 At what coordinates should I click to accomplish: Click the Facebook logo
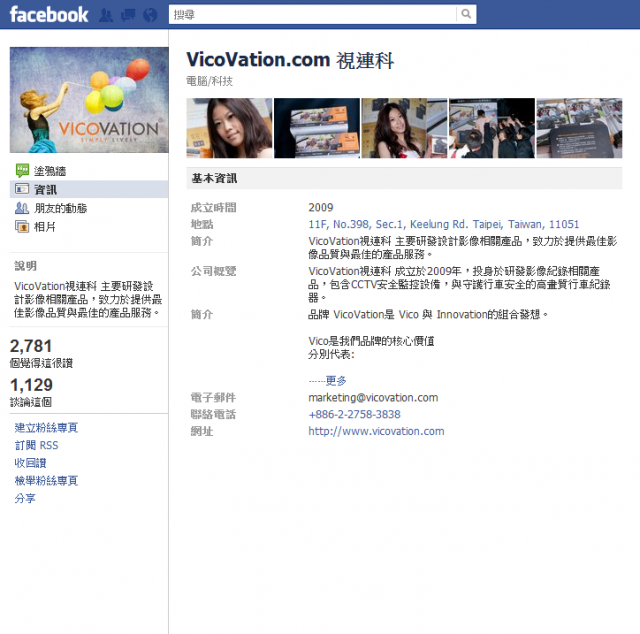[x=49, y=15]
